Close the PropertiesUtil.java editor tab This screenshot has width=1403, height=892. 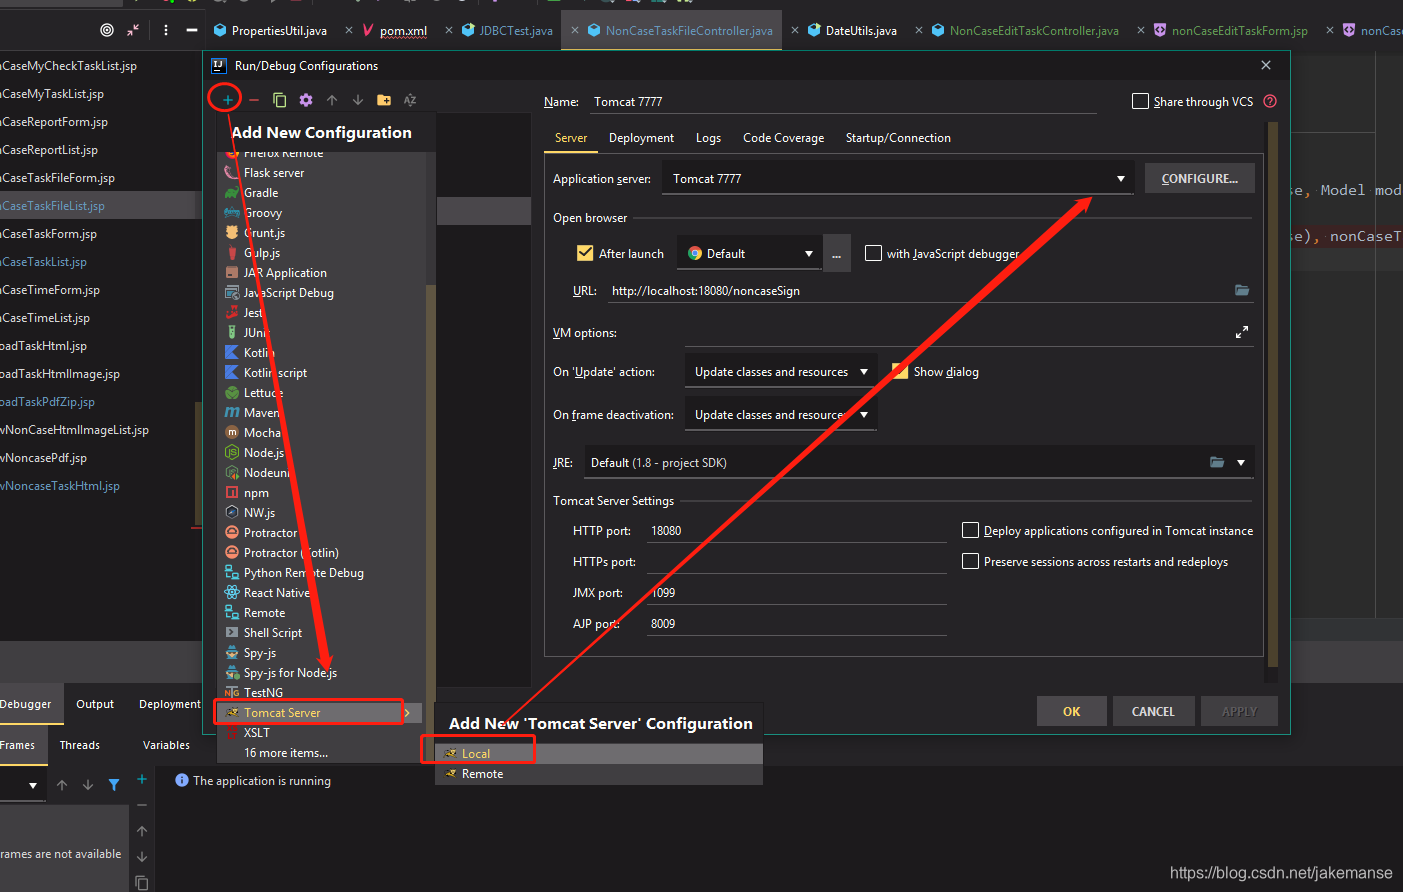tap(348, 31)
